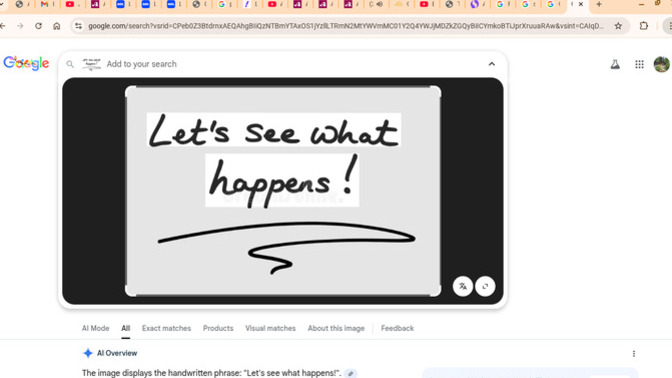
Task: Select the uploaded image thumbnail in search box
Action: 91,64
